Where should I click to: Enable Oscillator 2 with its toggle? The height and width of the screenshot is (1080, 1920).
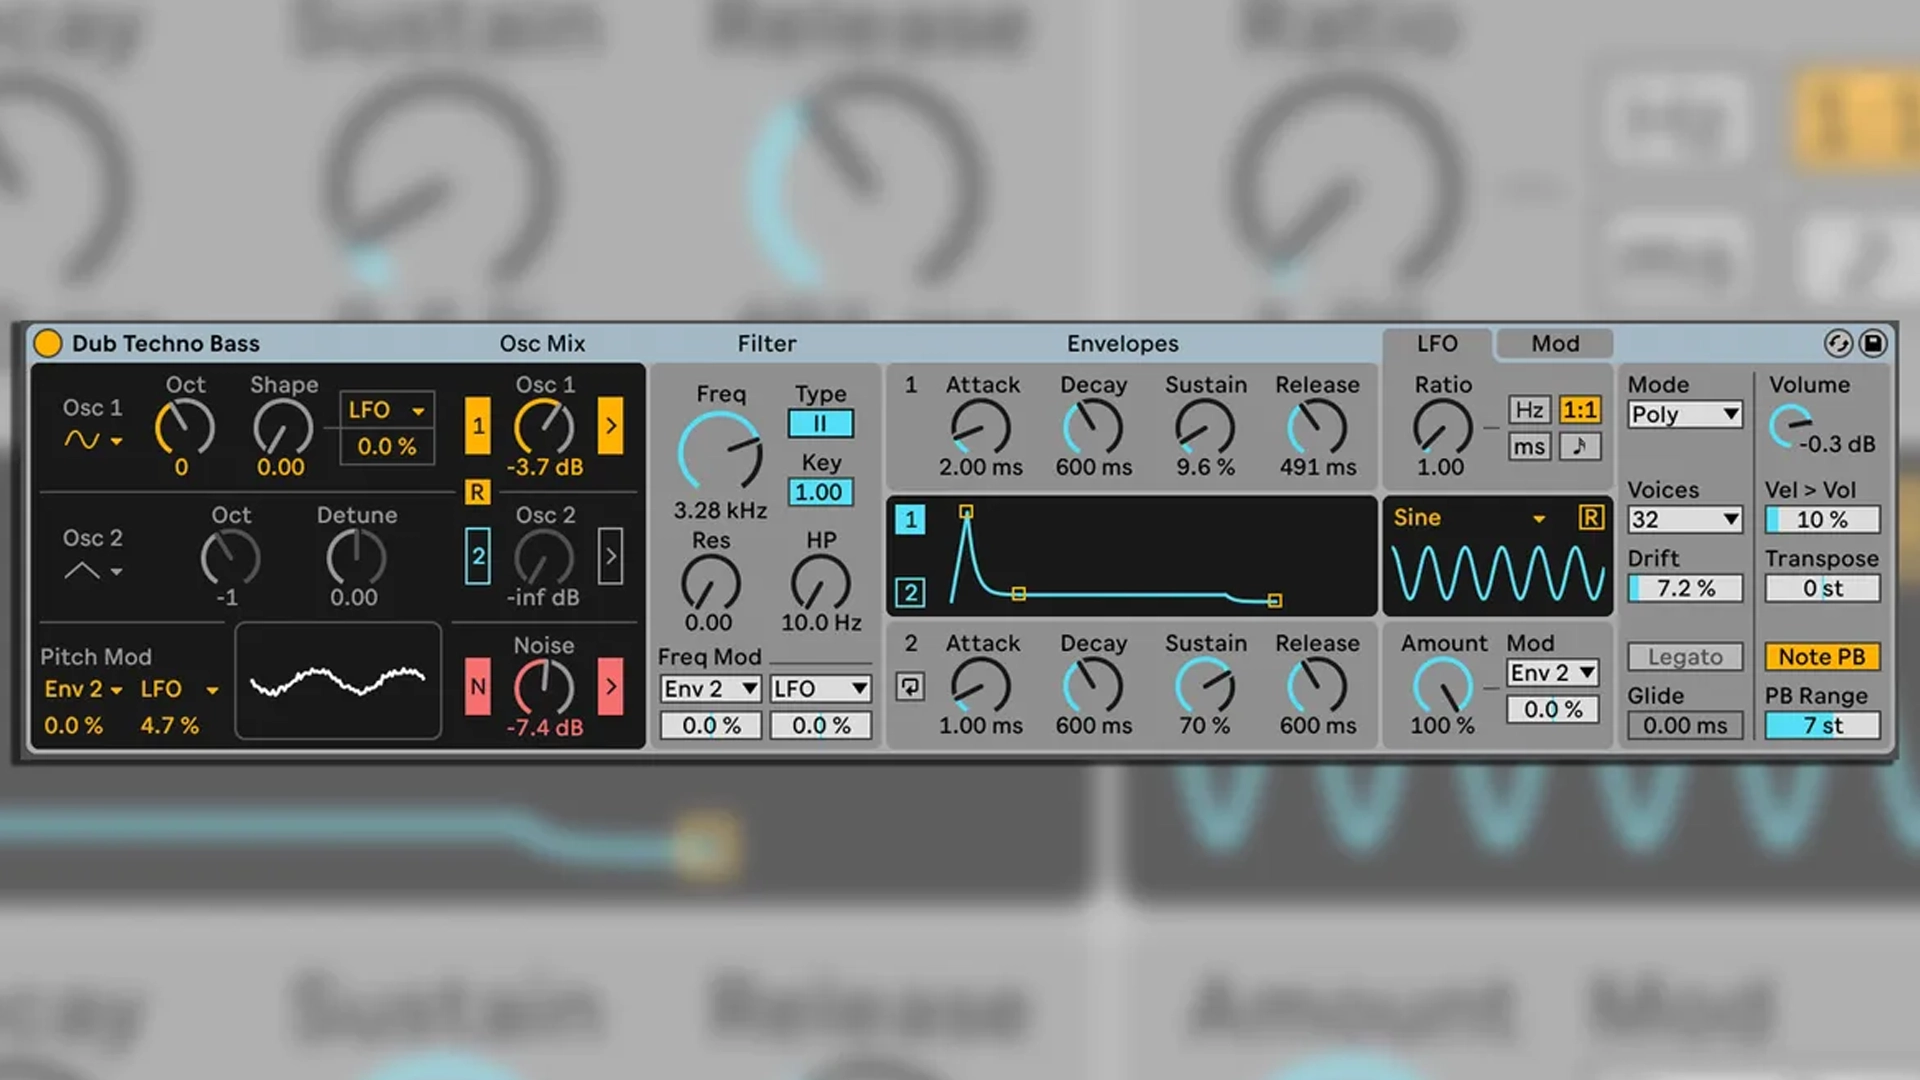[478, 556]
